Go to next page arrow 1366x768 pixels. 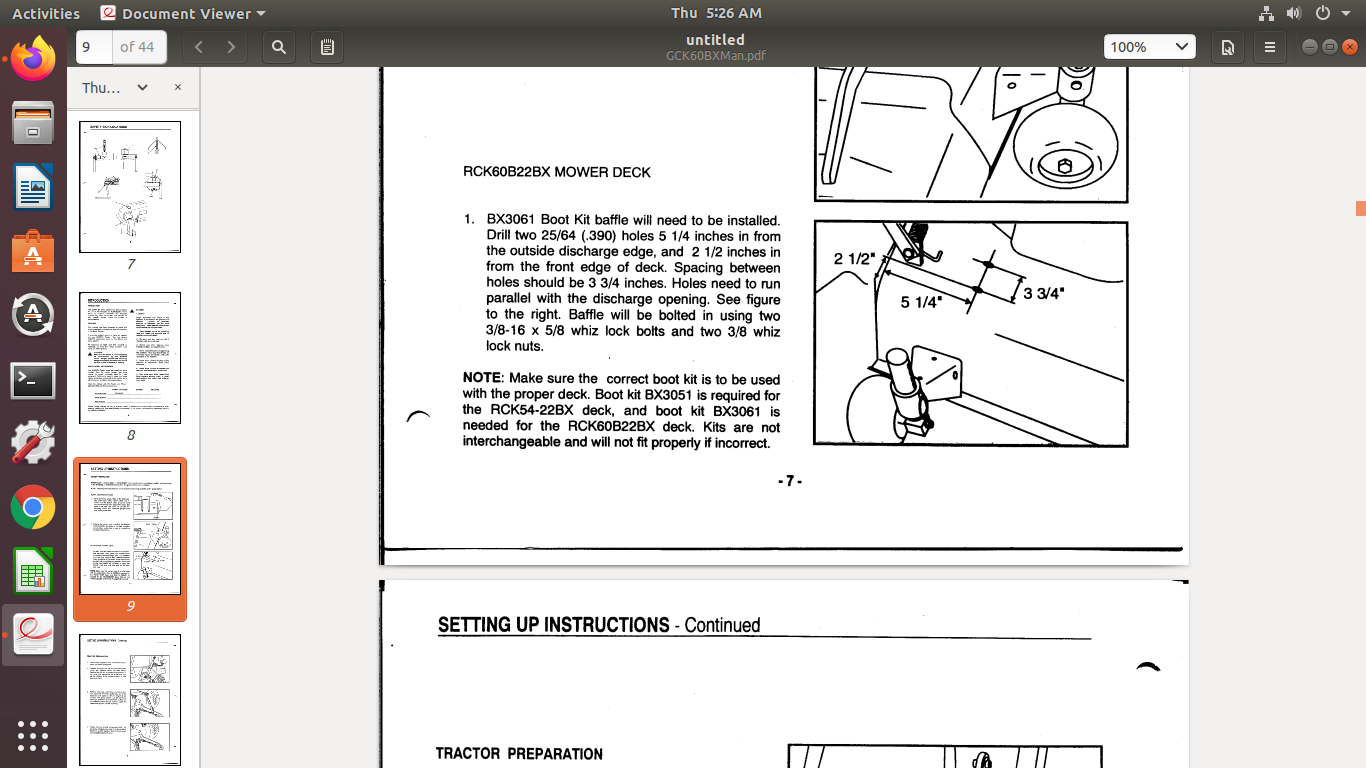click(231, 47)
